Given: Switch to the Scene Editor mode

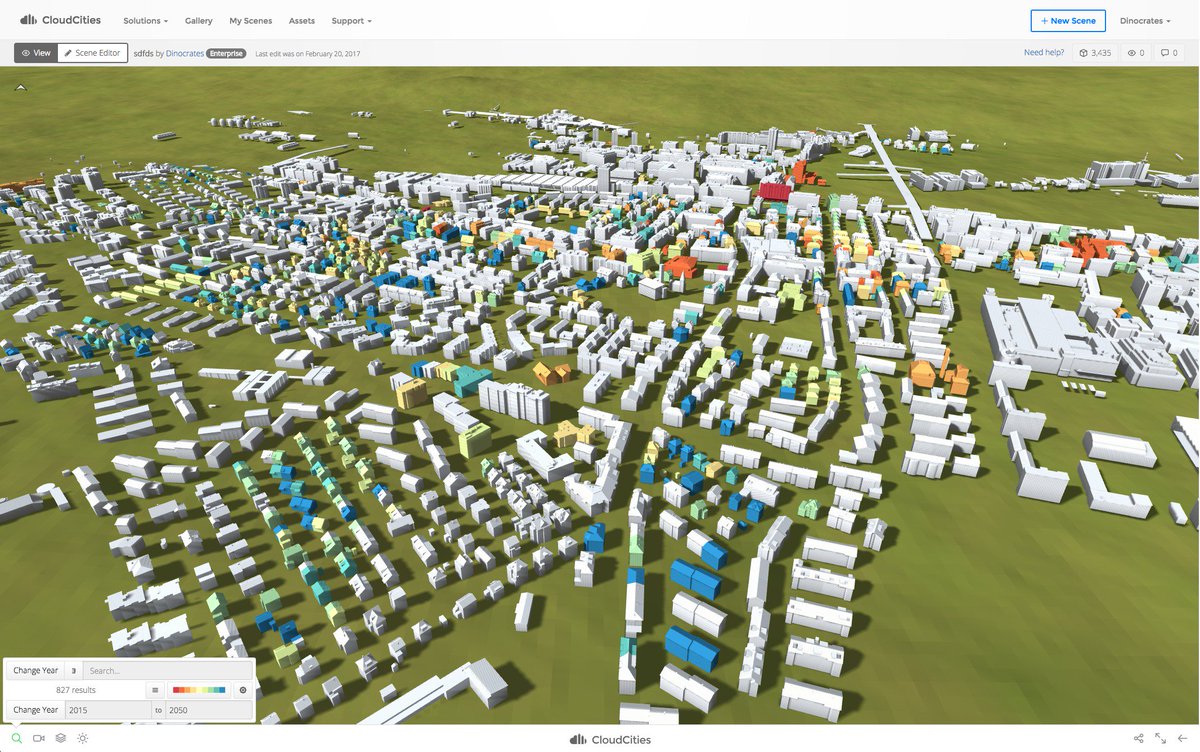Looking at the screenshot, I should (x=92, y=53).
